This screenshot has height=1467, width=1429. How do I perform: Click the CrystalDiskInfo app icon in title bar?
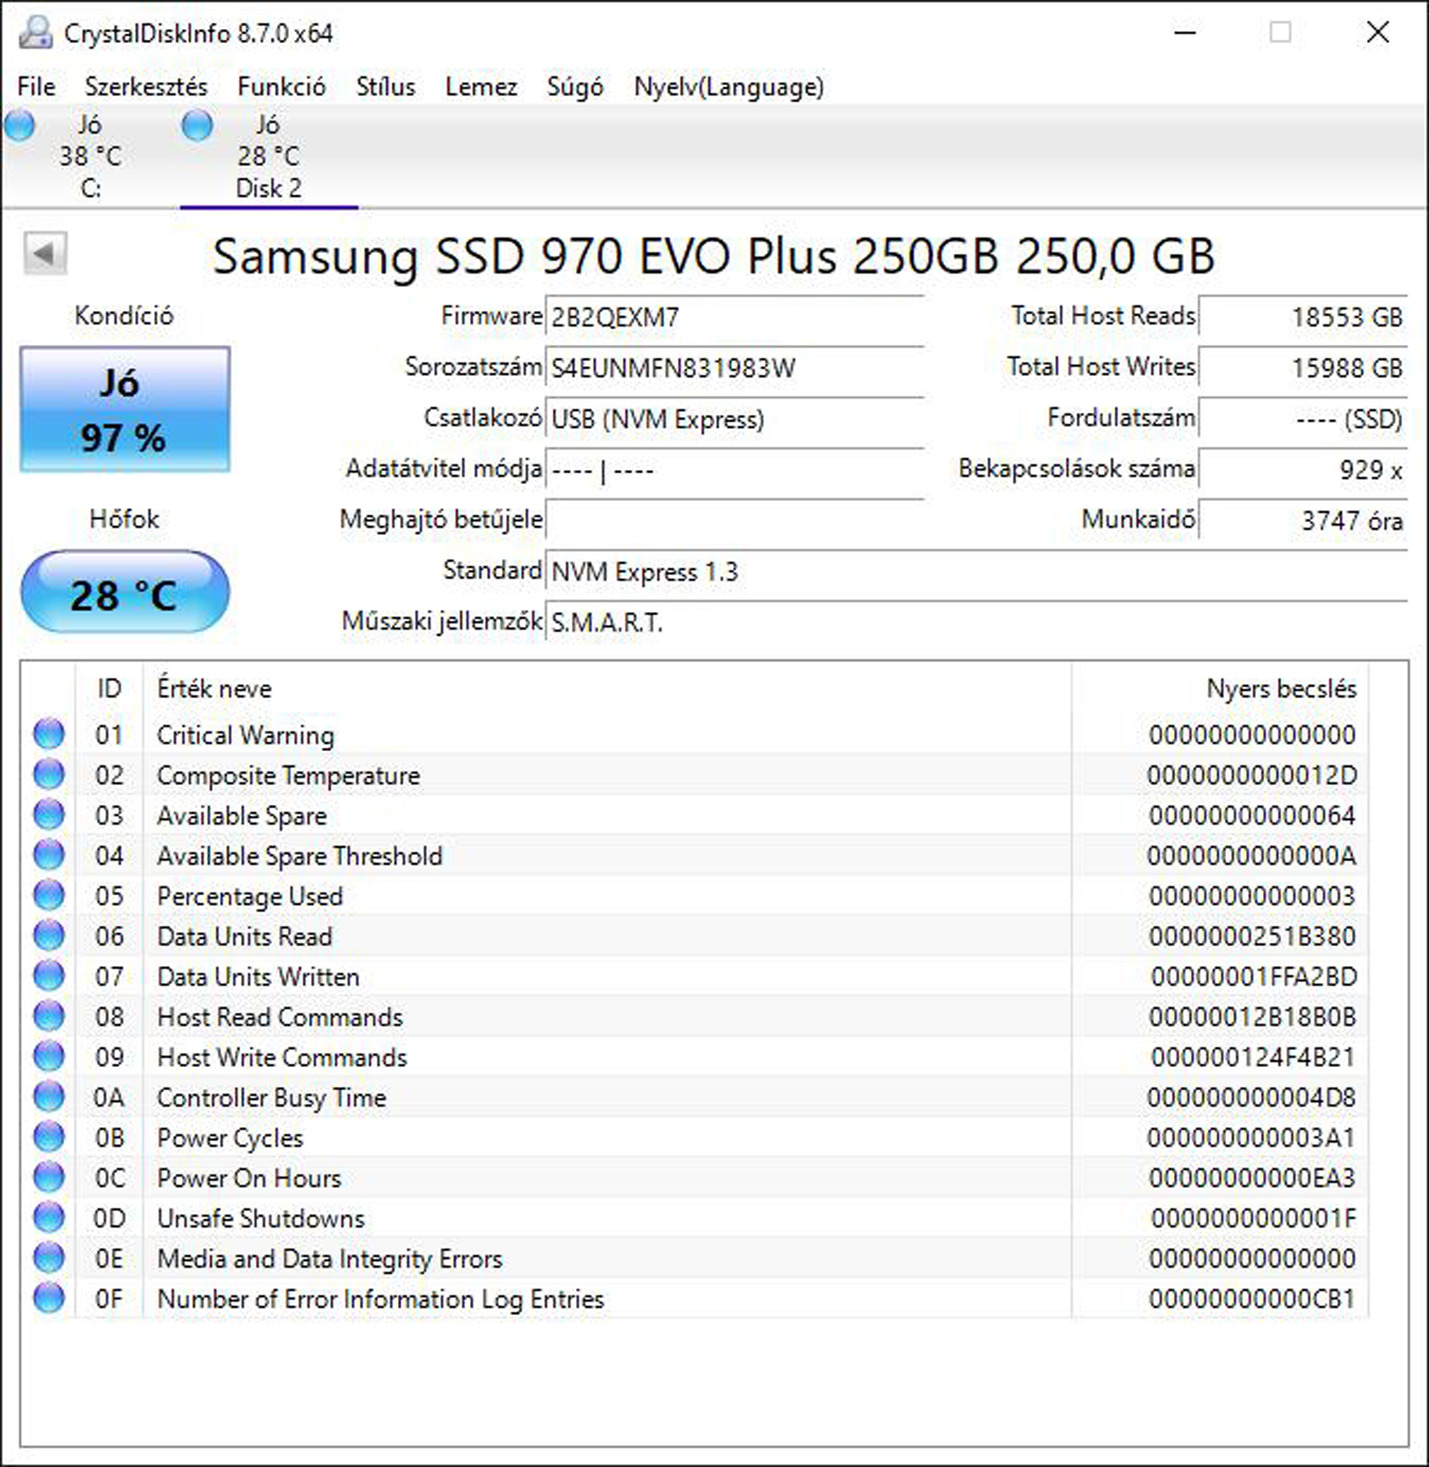(x=36, y=32)
